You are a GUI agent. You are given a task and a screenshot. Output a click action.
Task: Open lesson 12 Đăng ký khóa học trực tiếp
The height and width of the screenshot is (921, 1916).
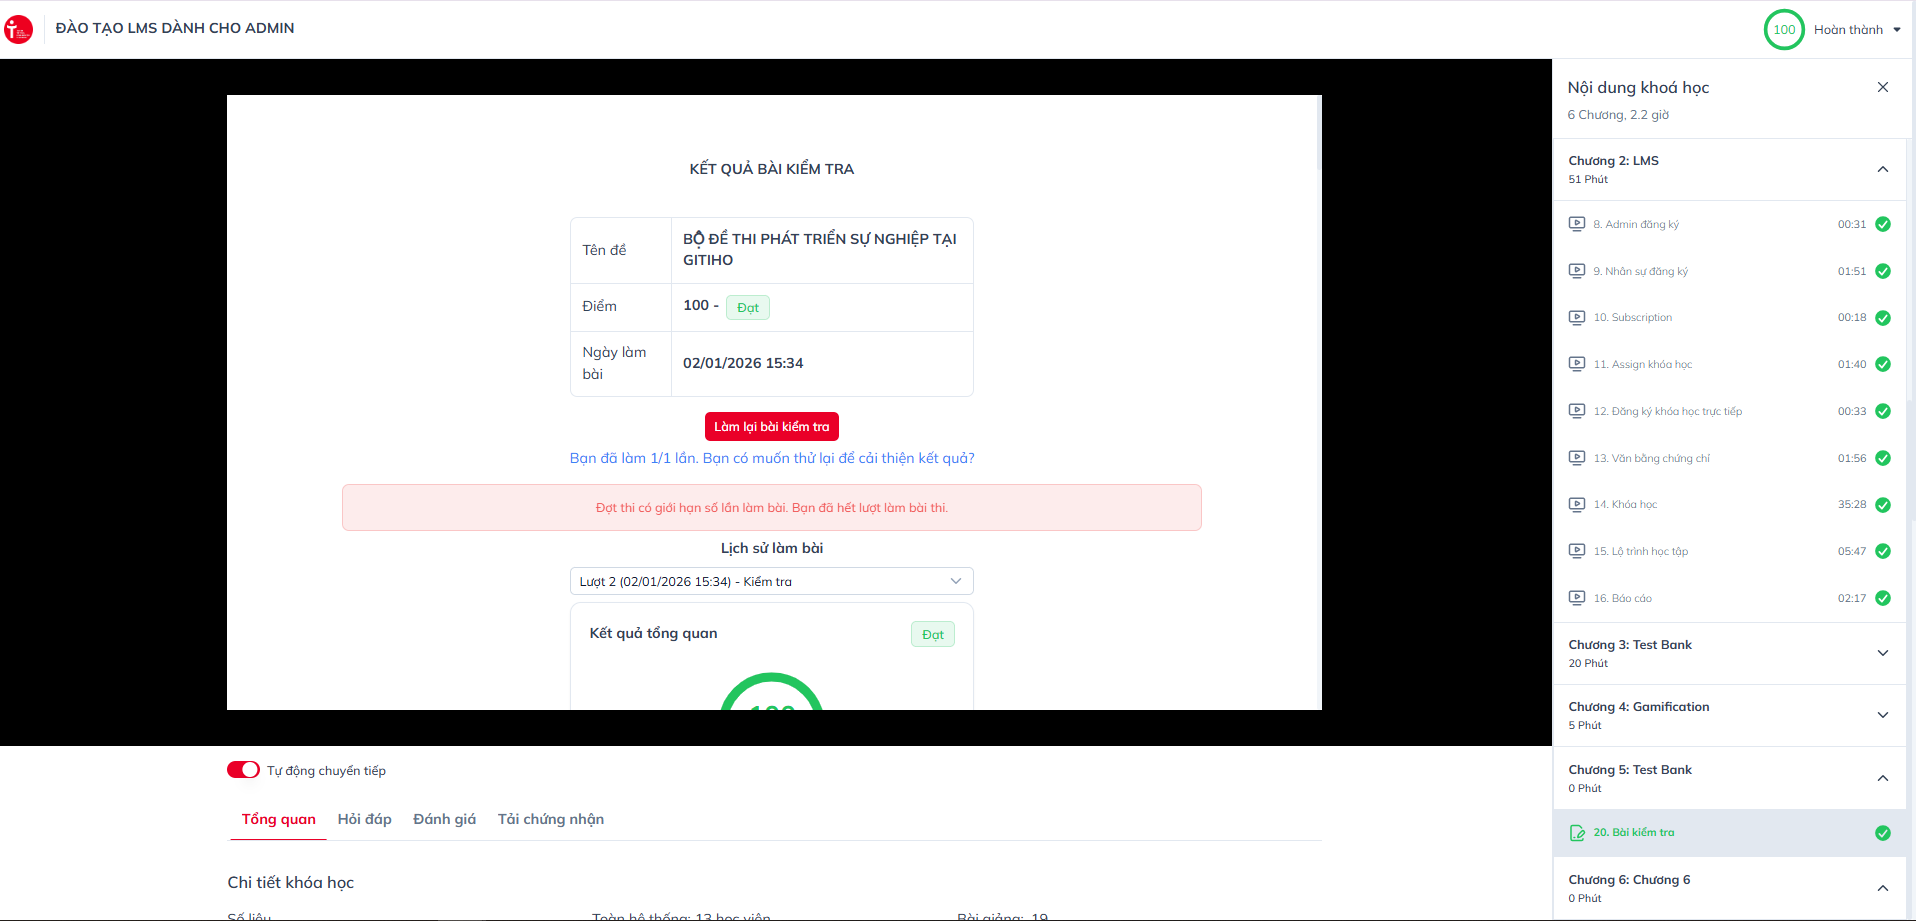coord(1667,411)
